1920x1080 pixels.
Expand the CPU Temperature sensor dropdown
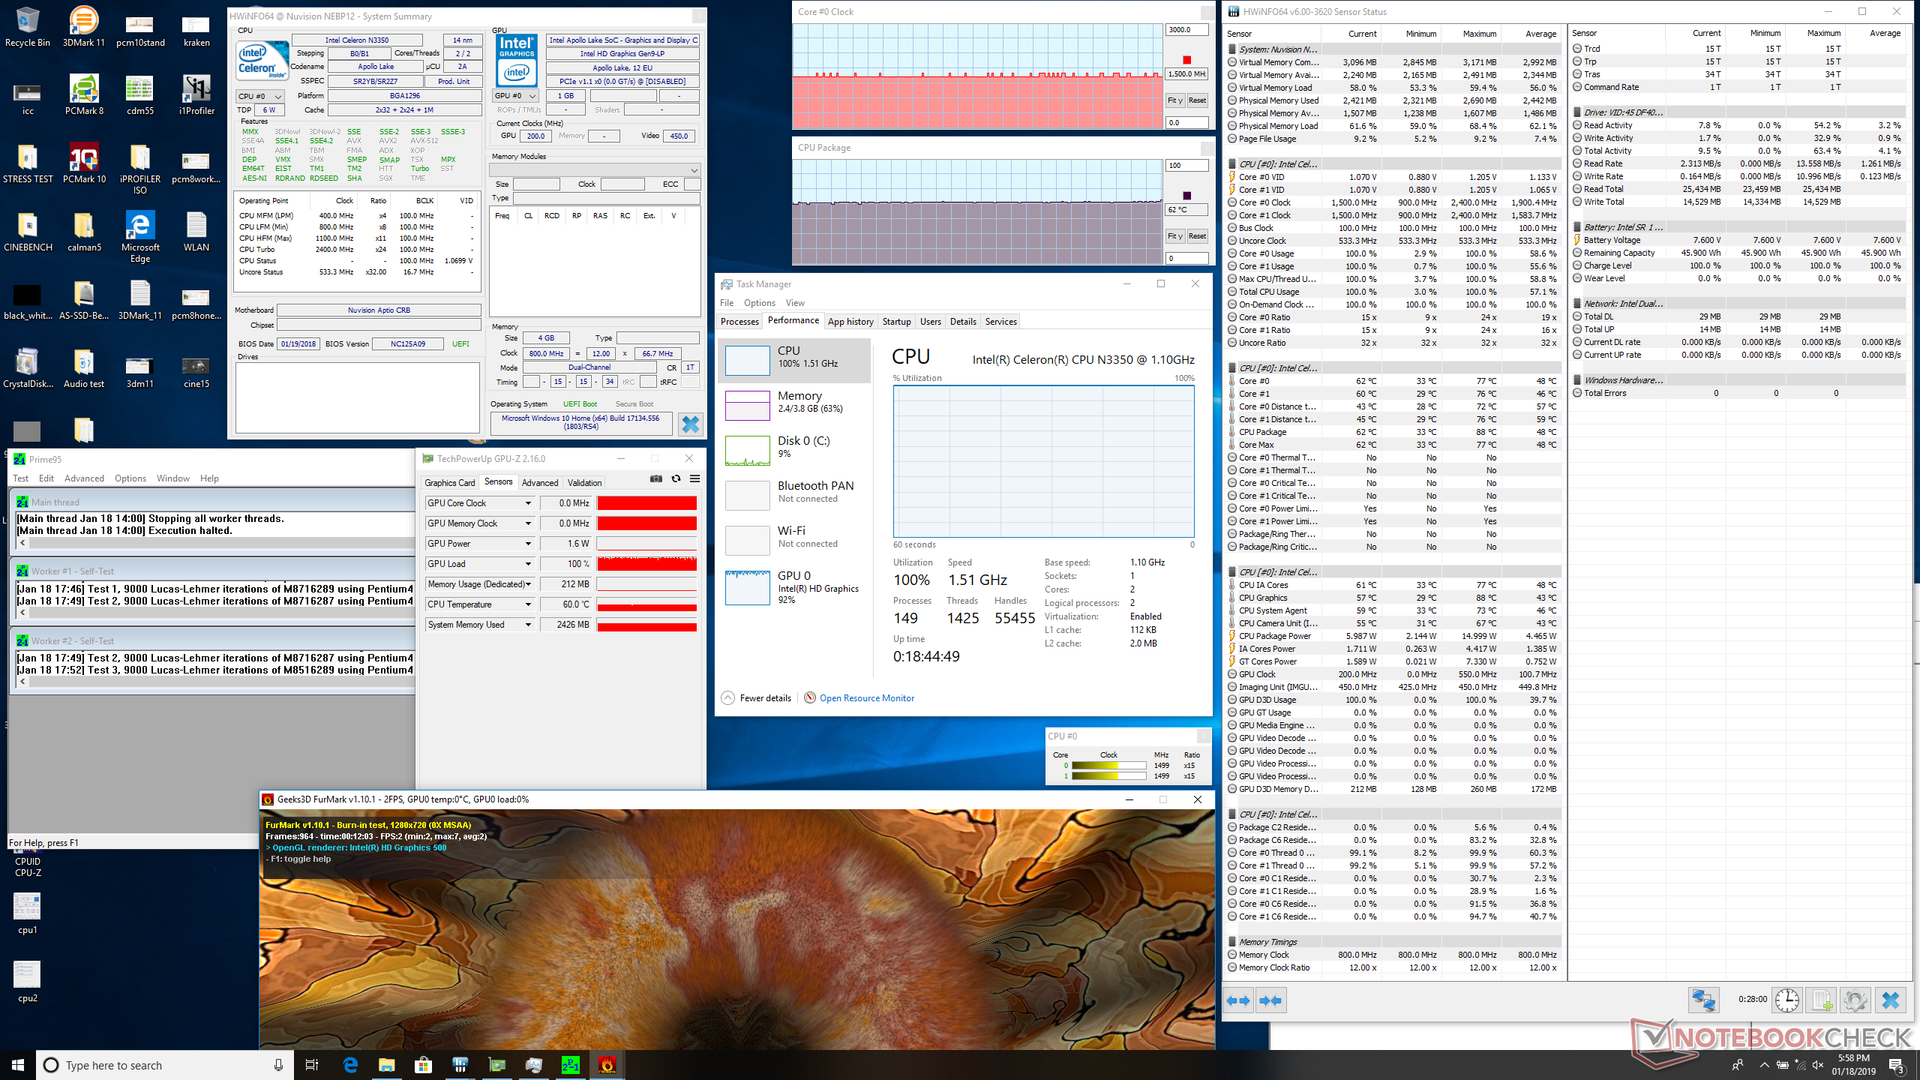click(528, 605)
